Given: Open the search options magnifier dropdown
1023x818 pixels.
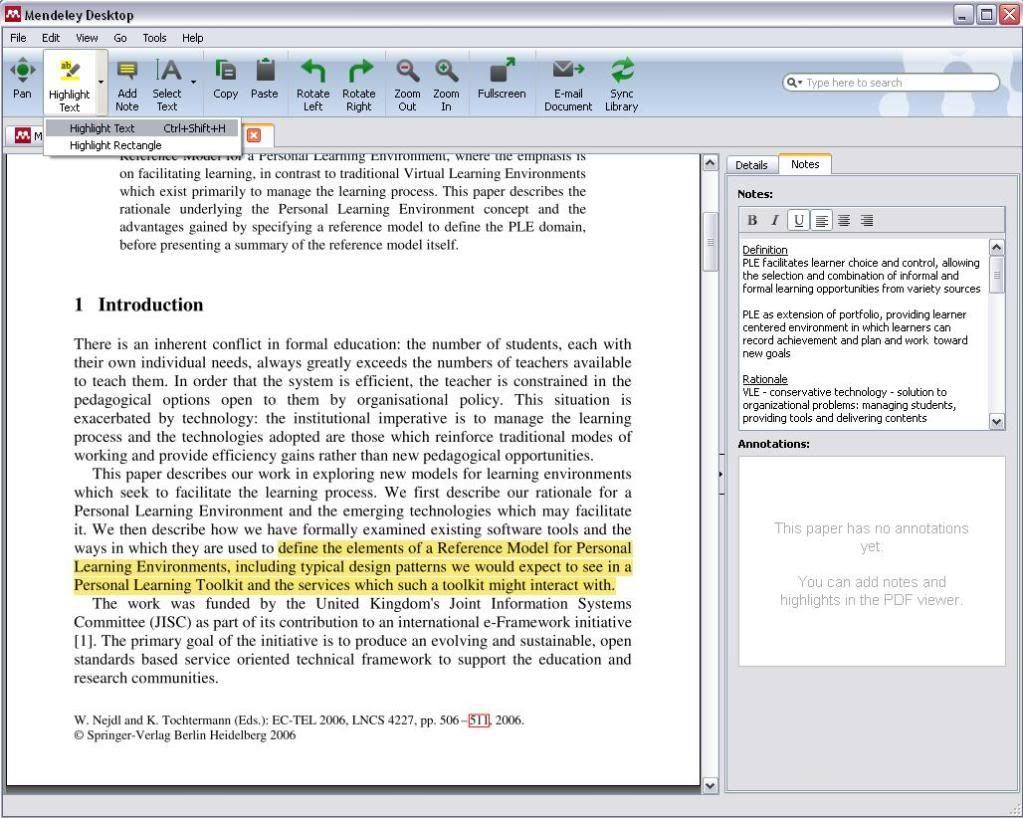Looking at the screenshot, I should (794, 82).
